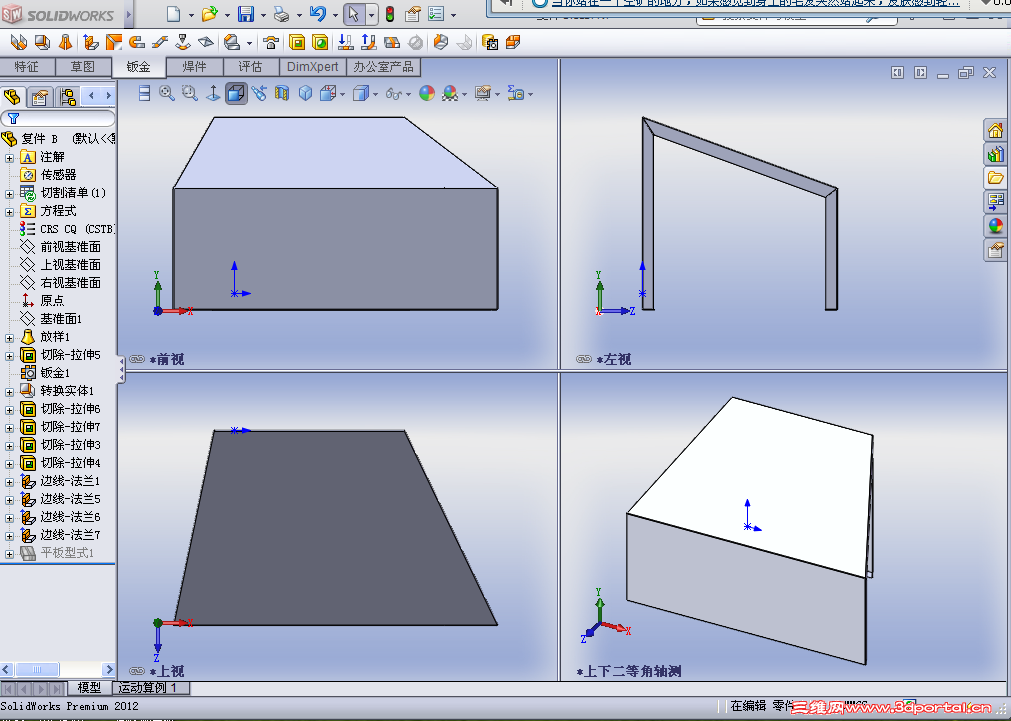Viewport: 1011px width, 721px height.
Task: Click the Corners tool icon
Action: click(231, 43)
